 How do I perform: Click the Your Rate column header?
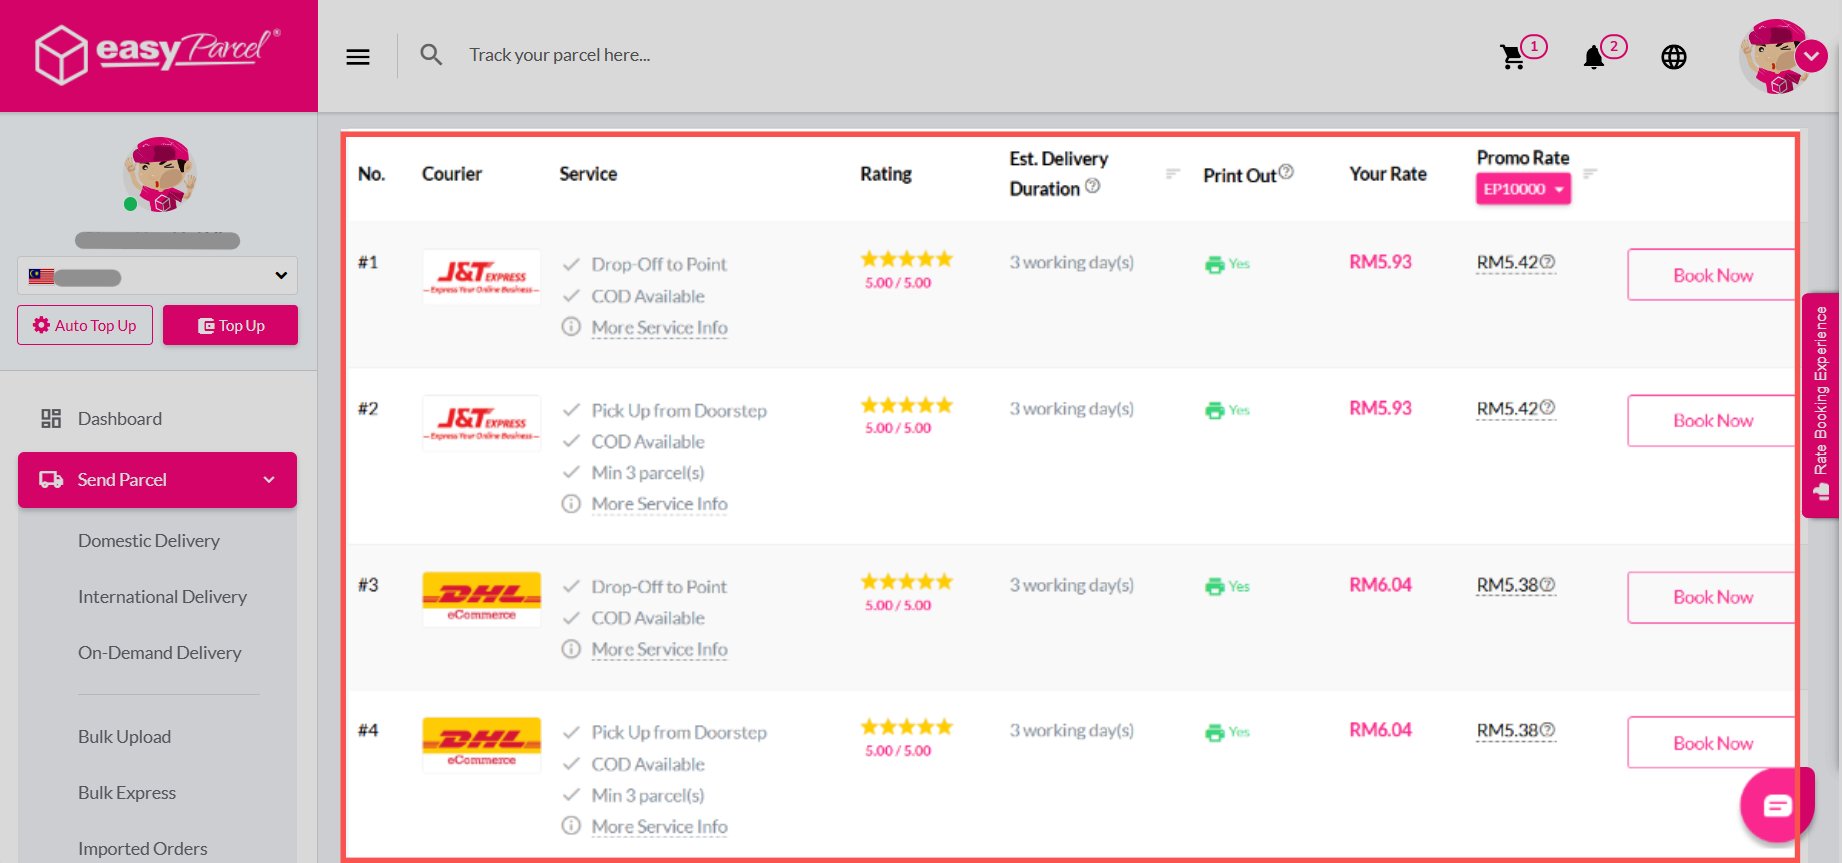pyautogui.click(x=1388, y=174)
